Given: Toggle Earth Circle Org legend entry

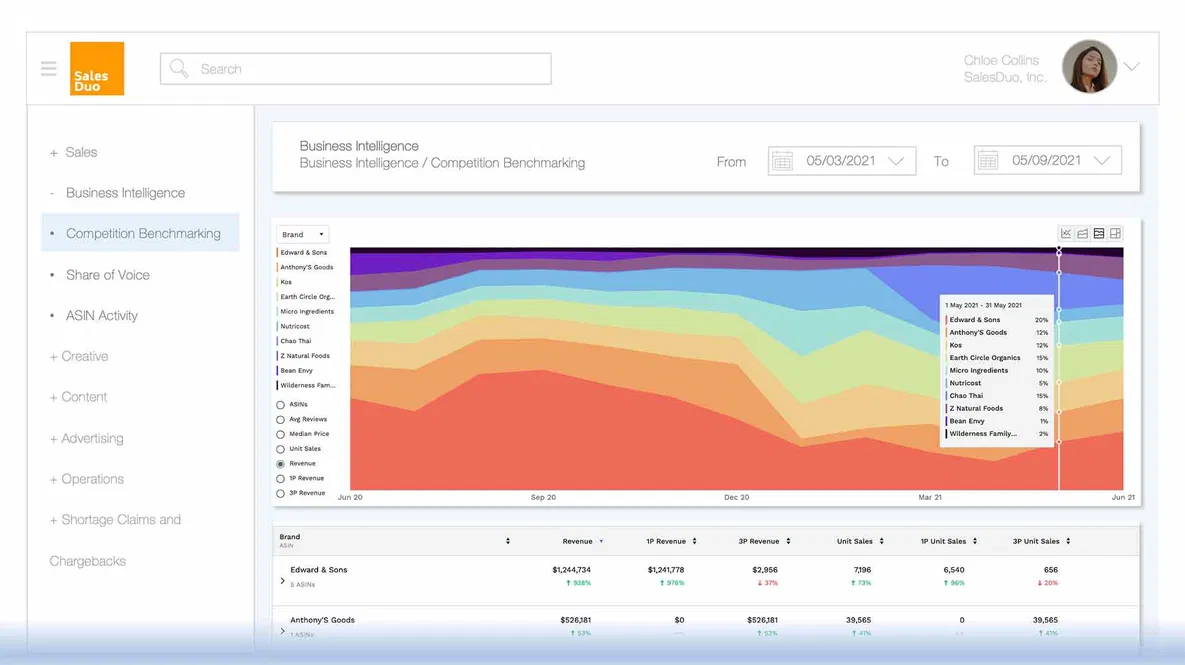Looking at the screenshot, I should point(306,297).
